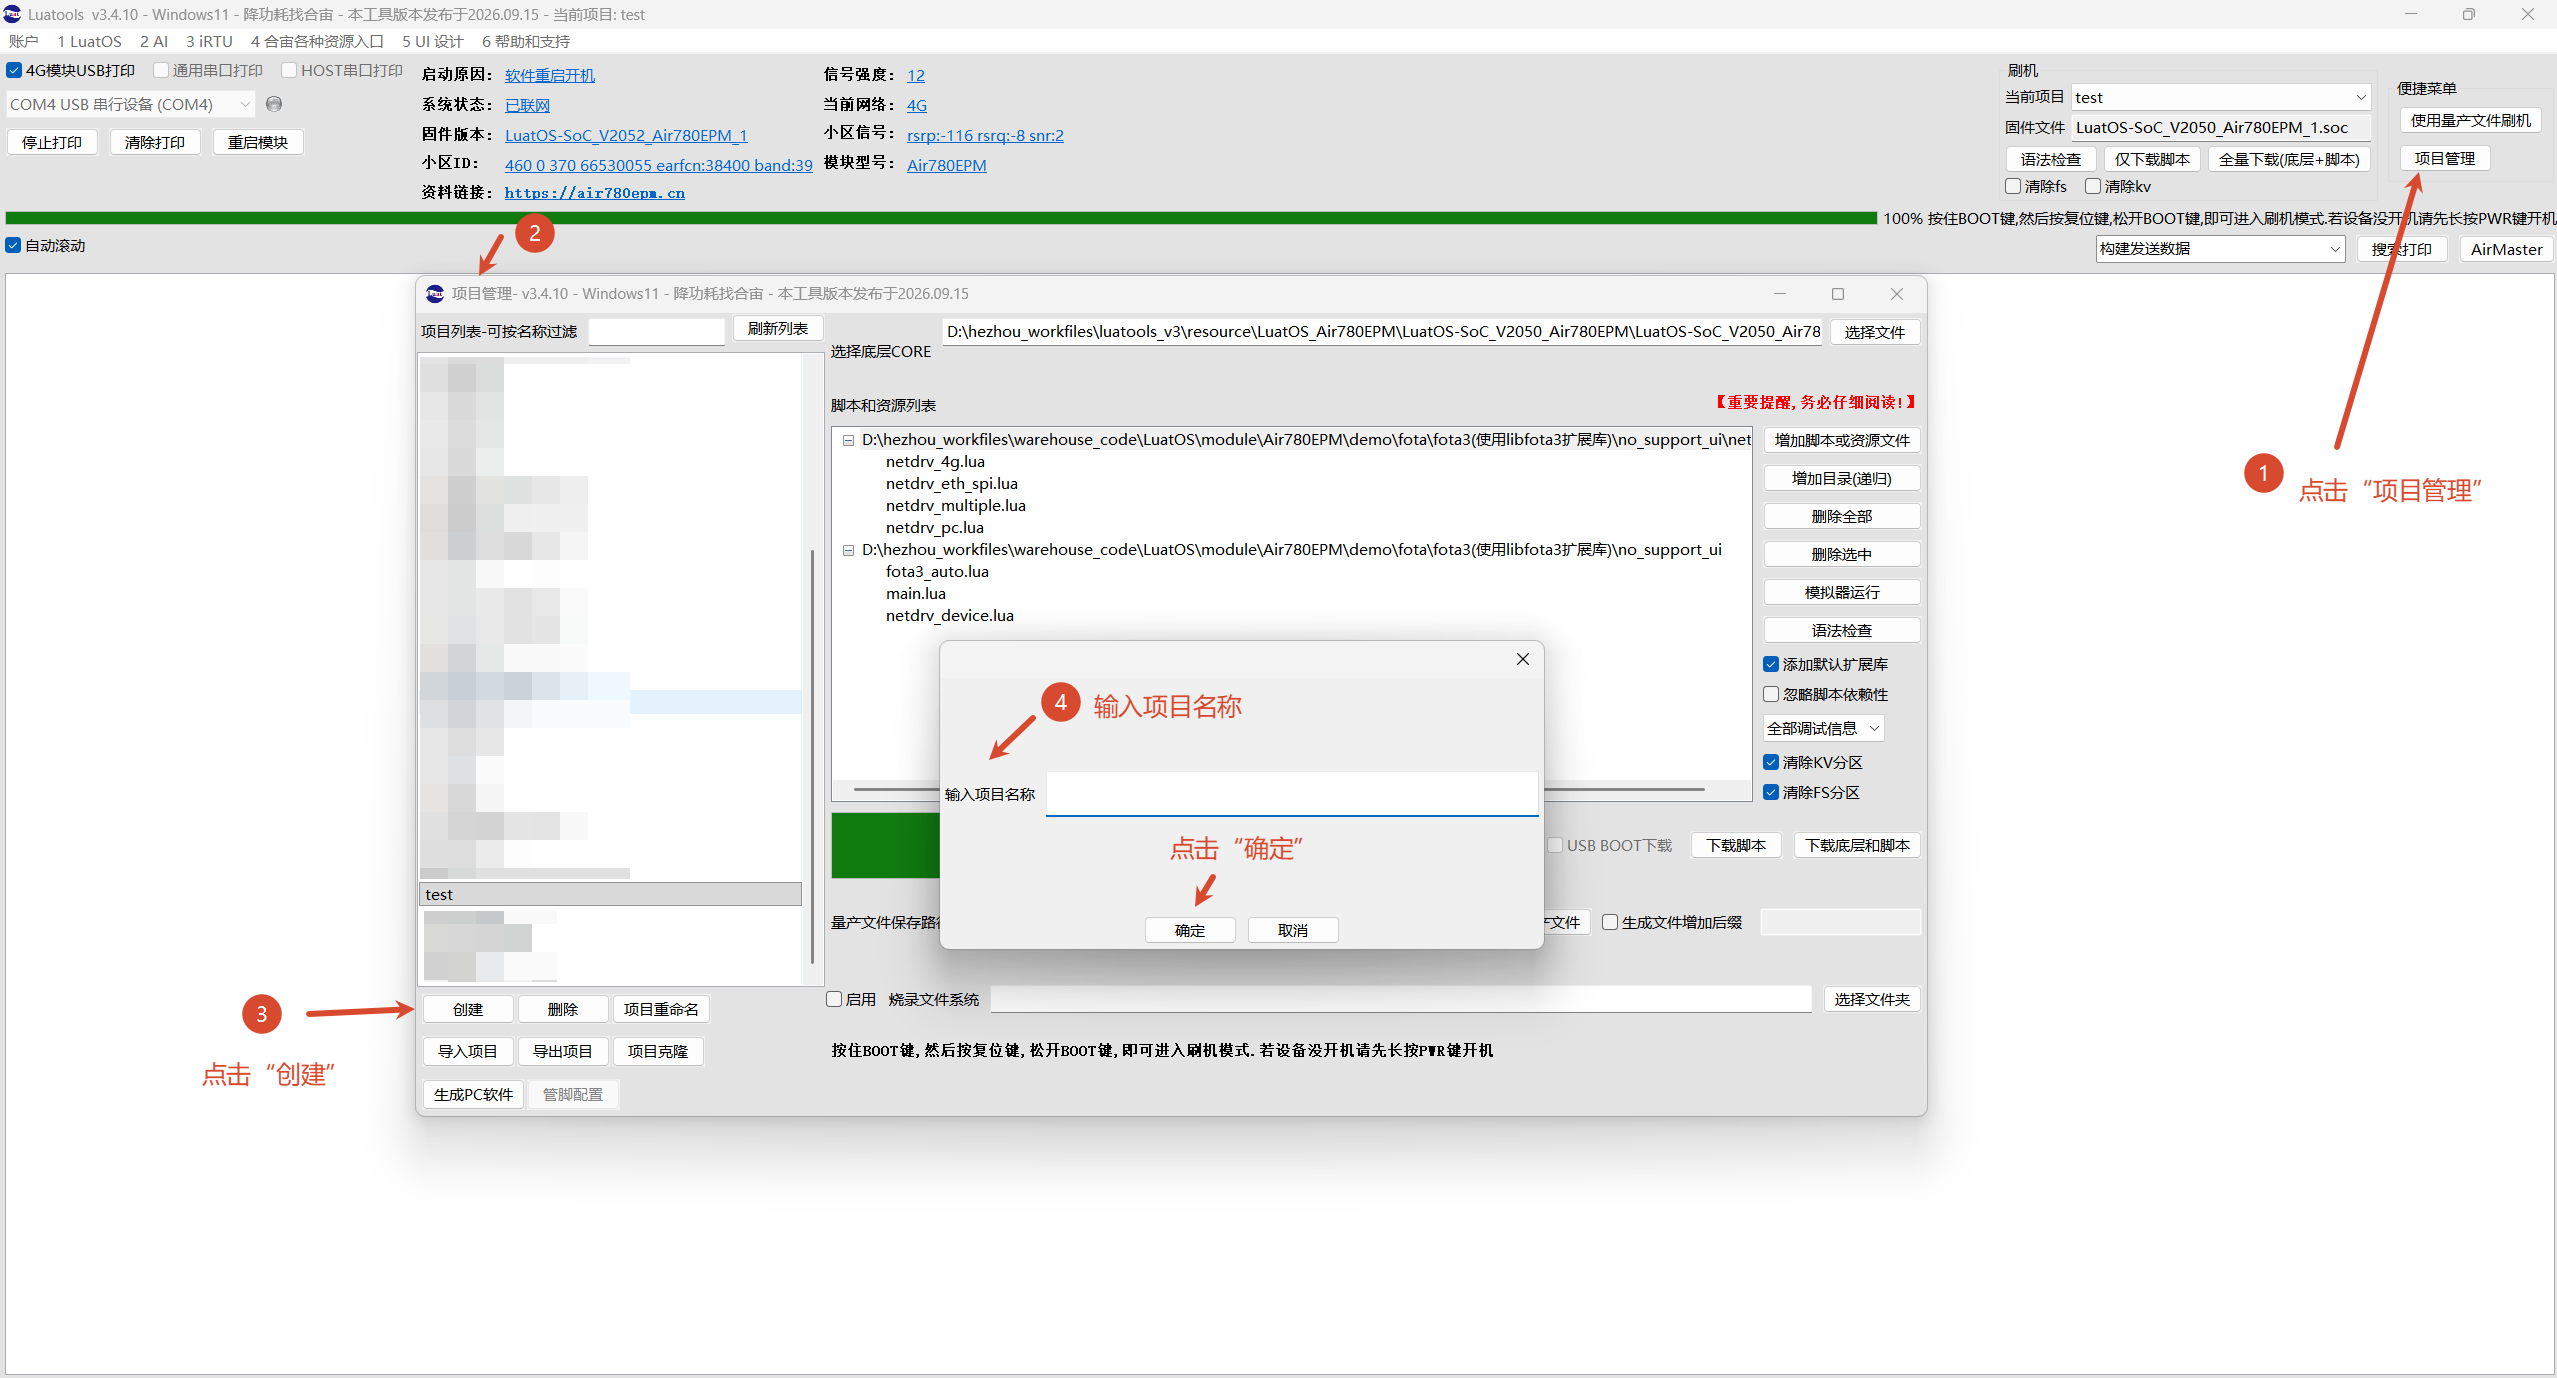Enable HOST串口打印 checkbox
Image resolution: width=2557 pixels, height=1378 pixels.
[289, 70]
